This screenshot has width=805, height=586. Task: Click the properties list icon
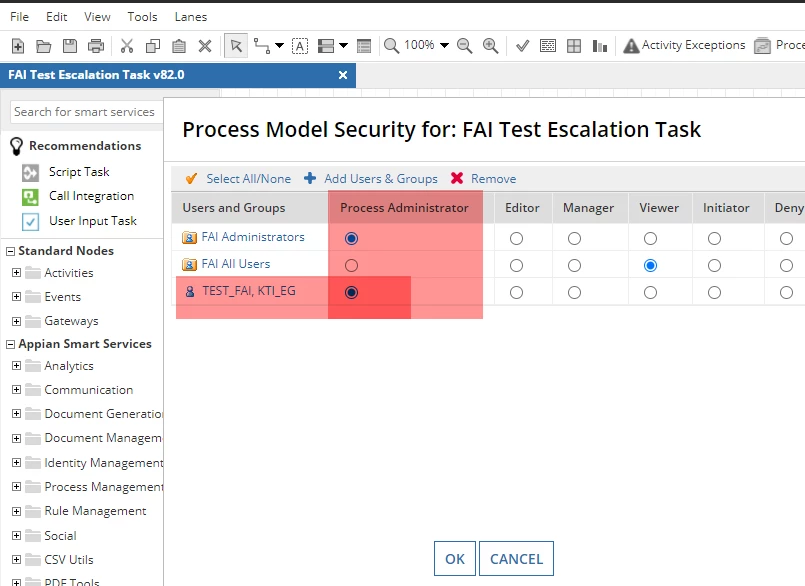364,46
